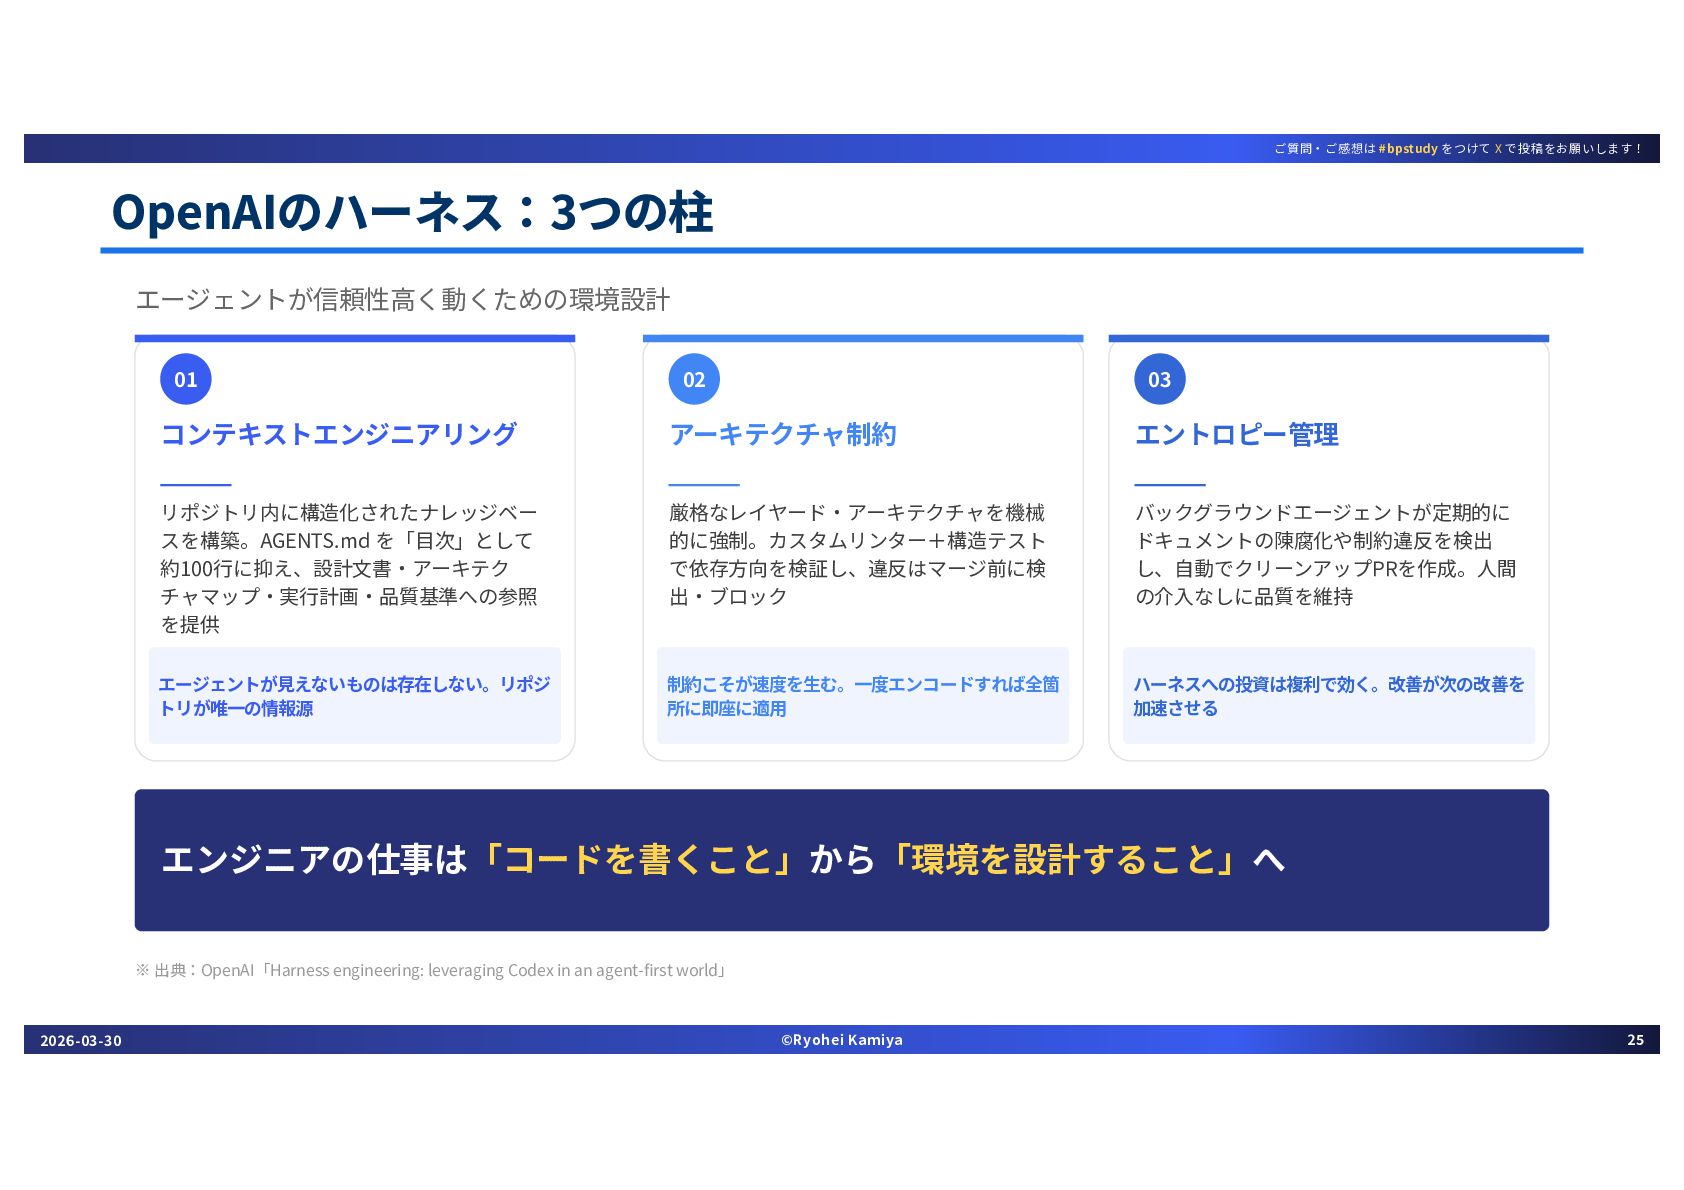Click the callout "制約こそが速度を生む"

[863, 696]
